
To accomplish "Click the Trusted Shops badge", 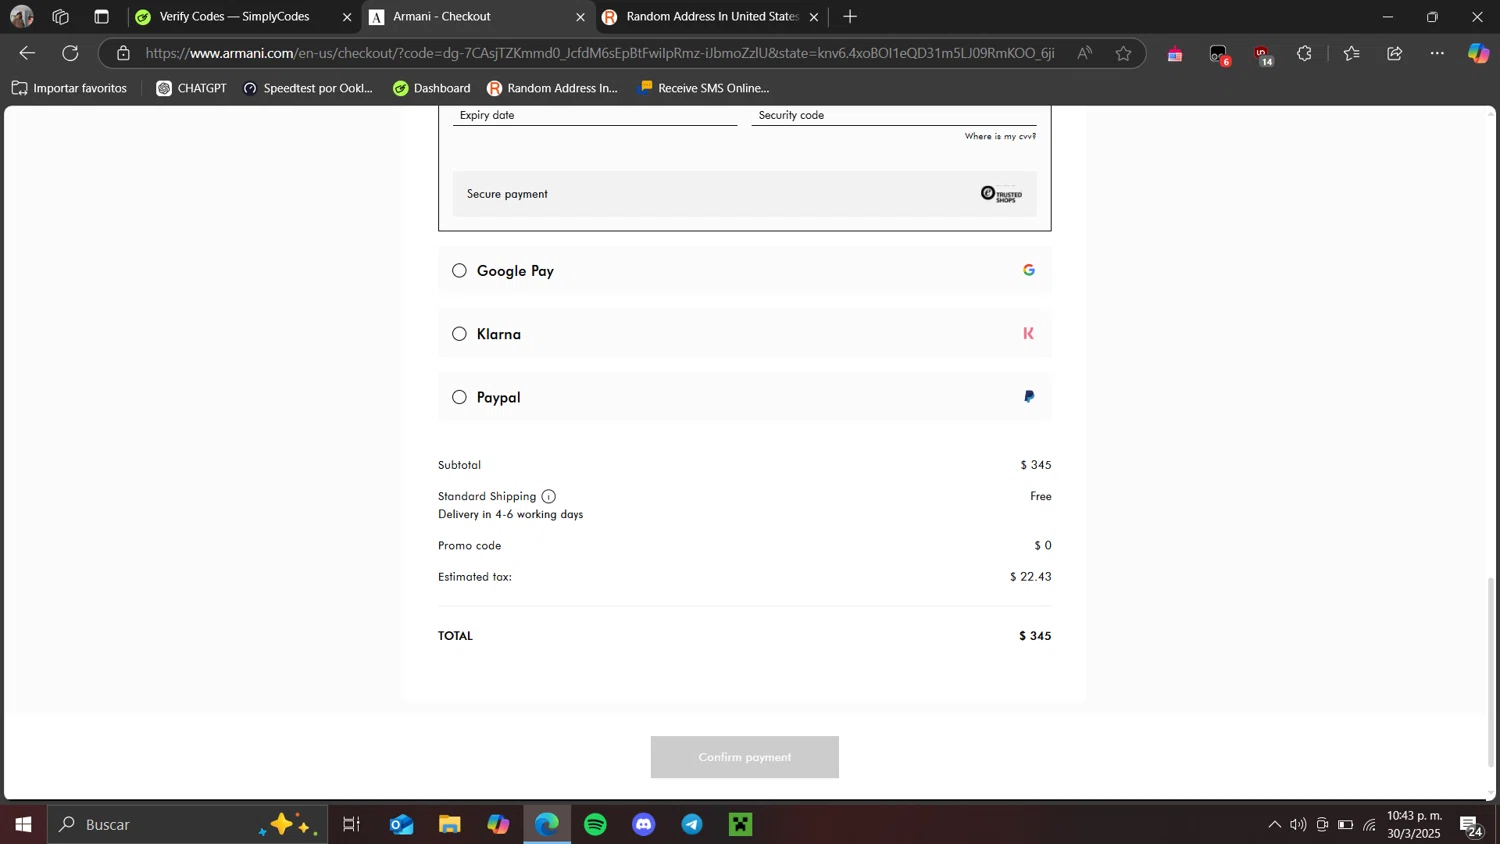I will (1001, 194).
